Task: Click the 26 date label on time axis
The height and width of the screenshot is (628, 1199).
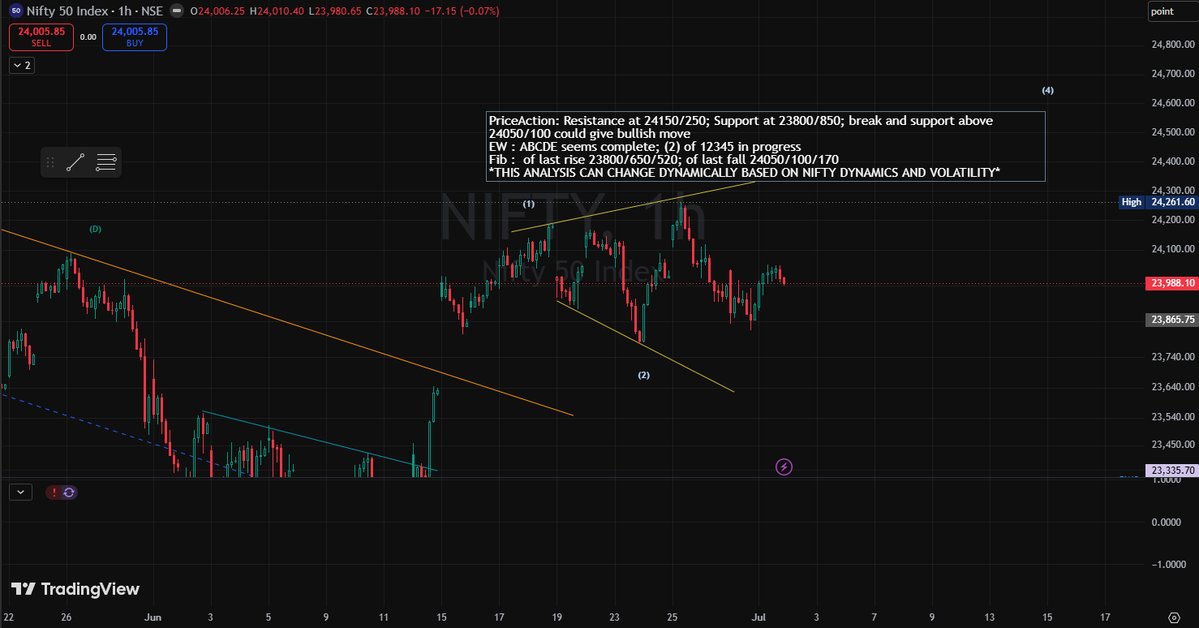Action: click(x=66, y=617)
